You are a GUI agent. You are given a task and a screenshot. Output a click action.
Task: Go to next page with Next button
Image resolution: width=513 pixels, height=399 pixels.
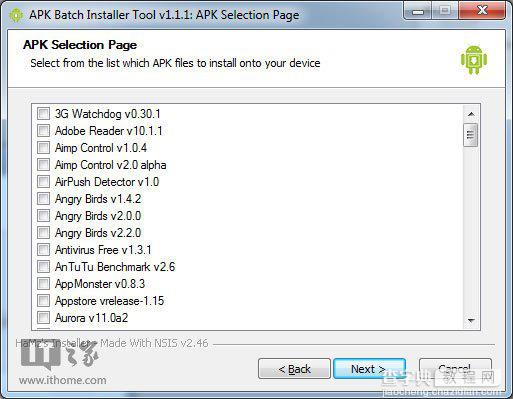coord(369,369)
